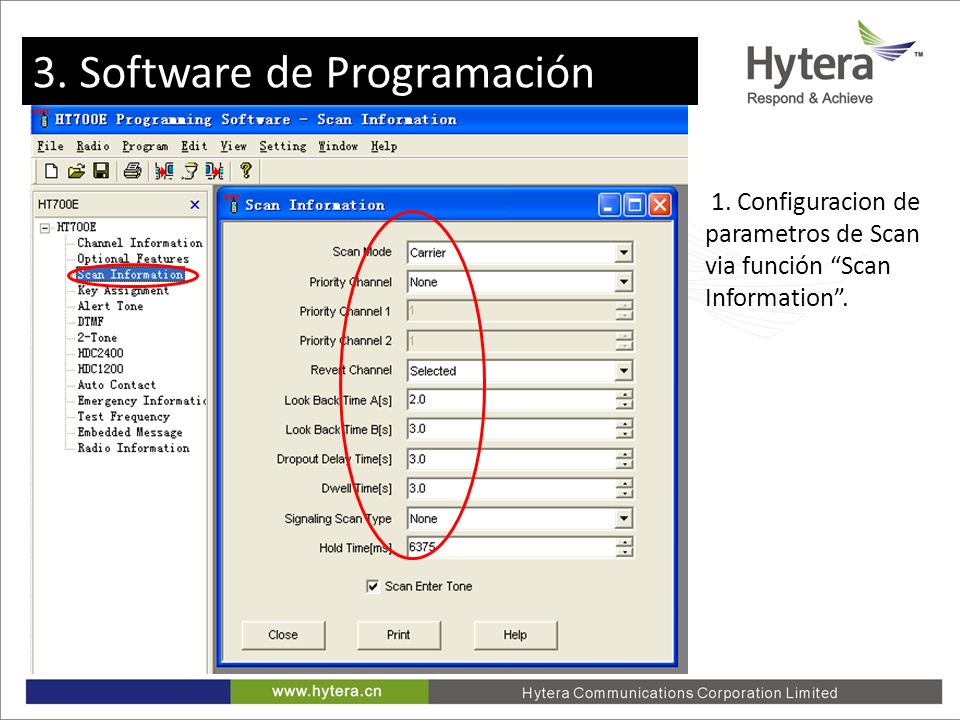Image resolution: width=960 pixels, height=720 pixels.
Task: Click the toolbar icon left of Write
Action: click(190, 171)
